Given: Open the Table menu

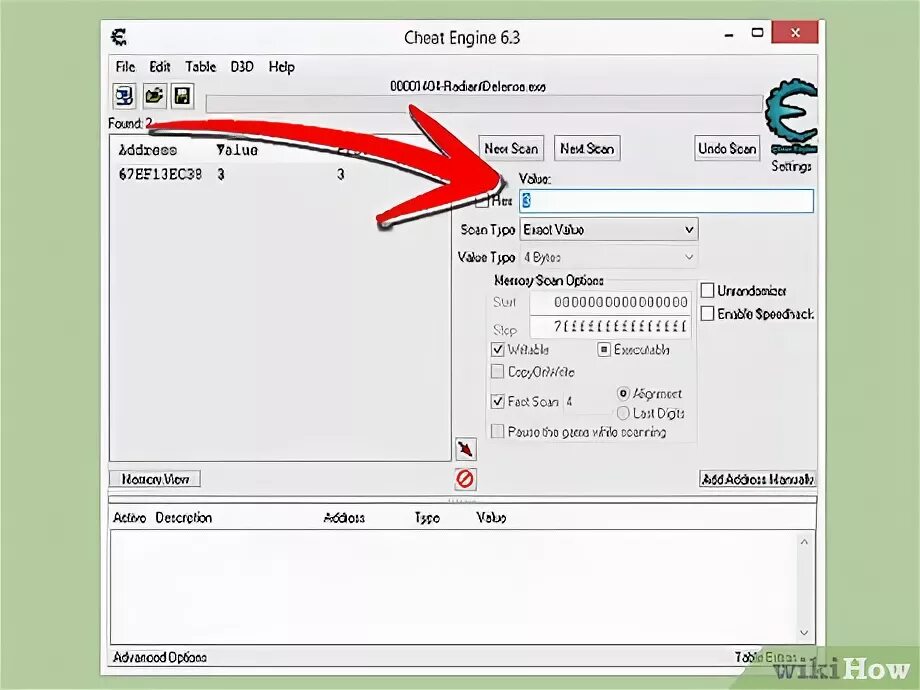Looking at the screenshot, I should click(x=201, y=67).
